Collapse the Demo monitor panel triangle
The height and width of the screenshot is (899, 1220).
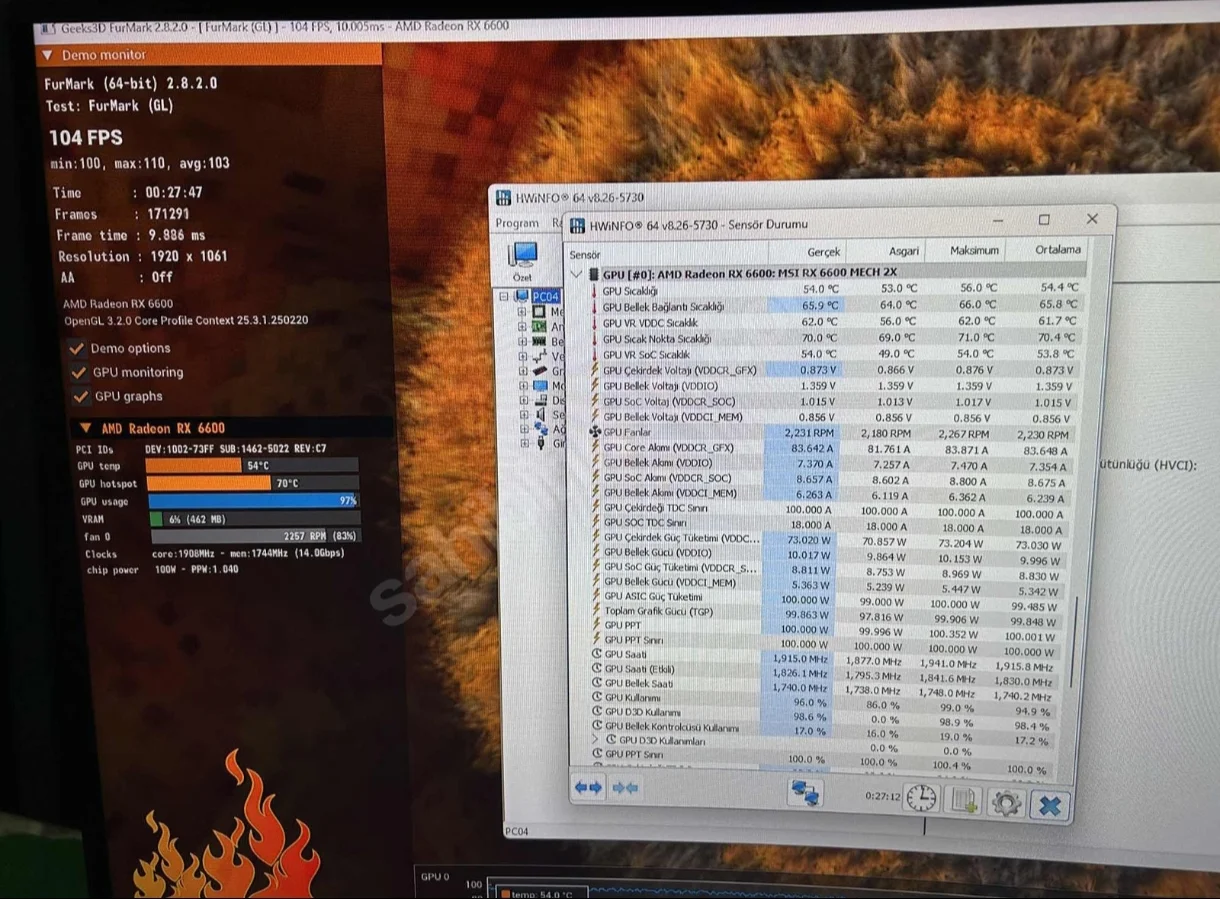click(47, 55)
